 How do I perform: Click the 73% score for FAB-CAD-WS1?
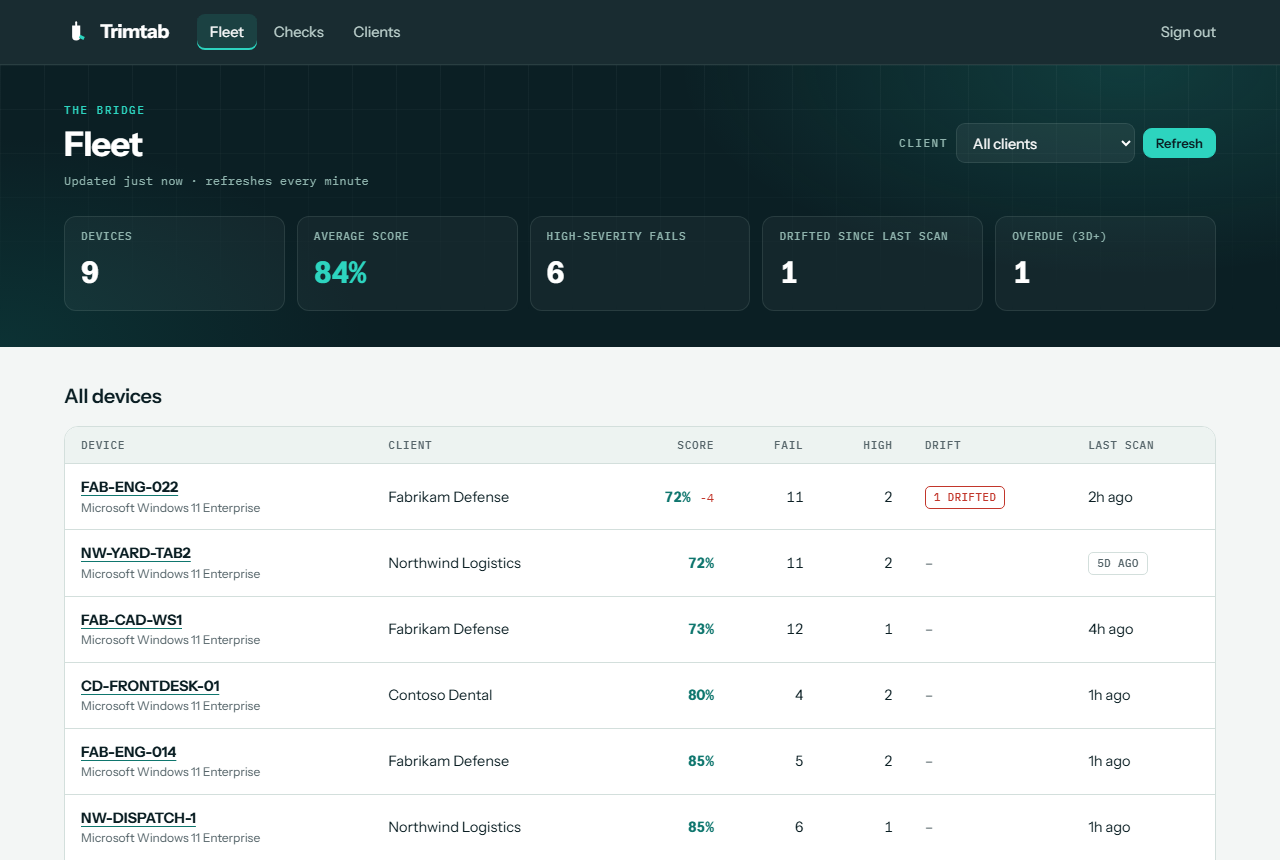tap(701, 629)
